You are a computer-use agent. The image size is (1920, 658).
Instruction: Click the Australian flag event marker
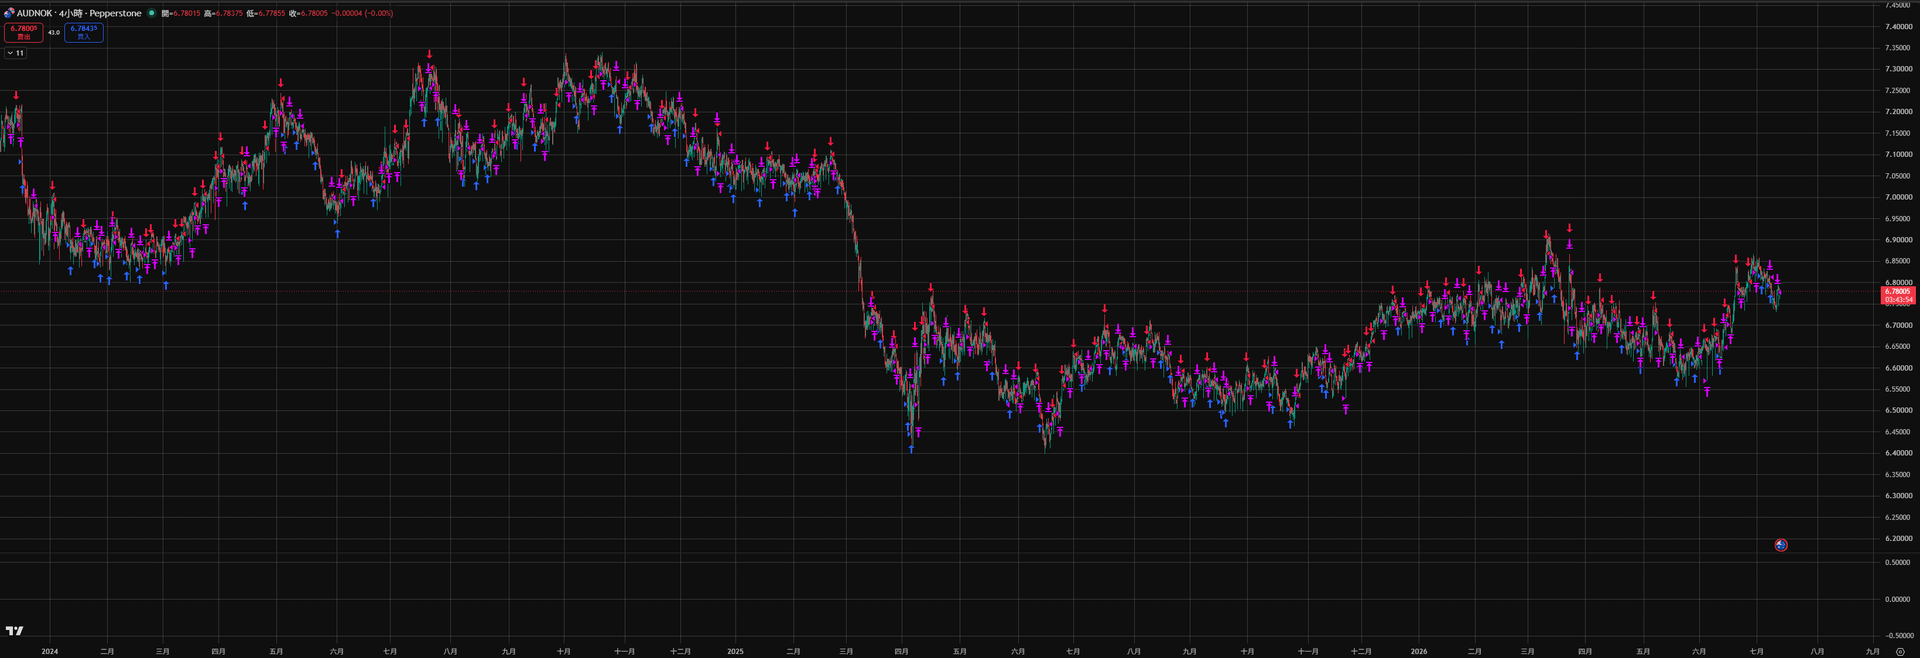[1781, 545]
